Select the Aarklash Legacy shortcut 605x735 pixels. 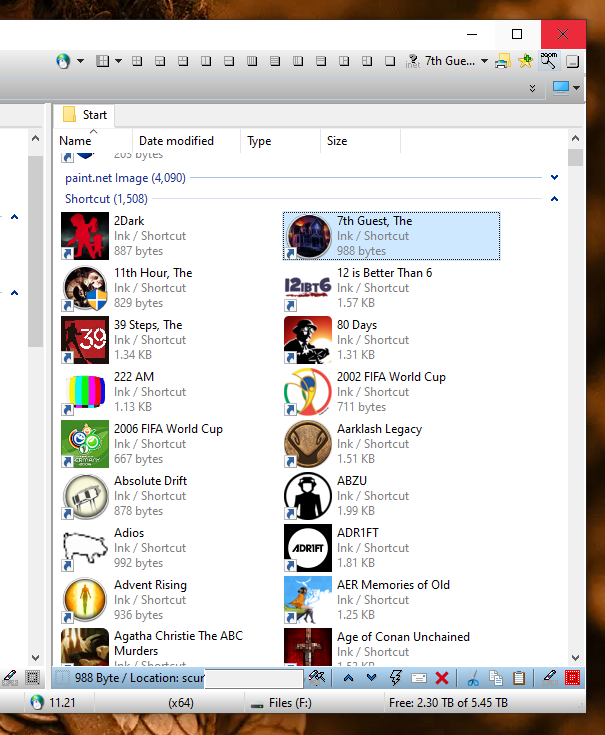click(379, 443)
